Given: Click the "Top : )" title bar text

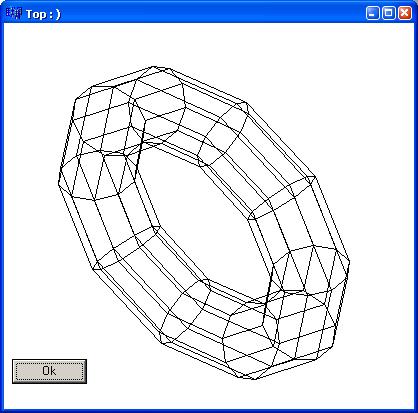Looking at the screenshot, I should click(x=43, y=14).
